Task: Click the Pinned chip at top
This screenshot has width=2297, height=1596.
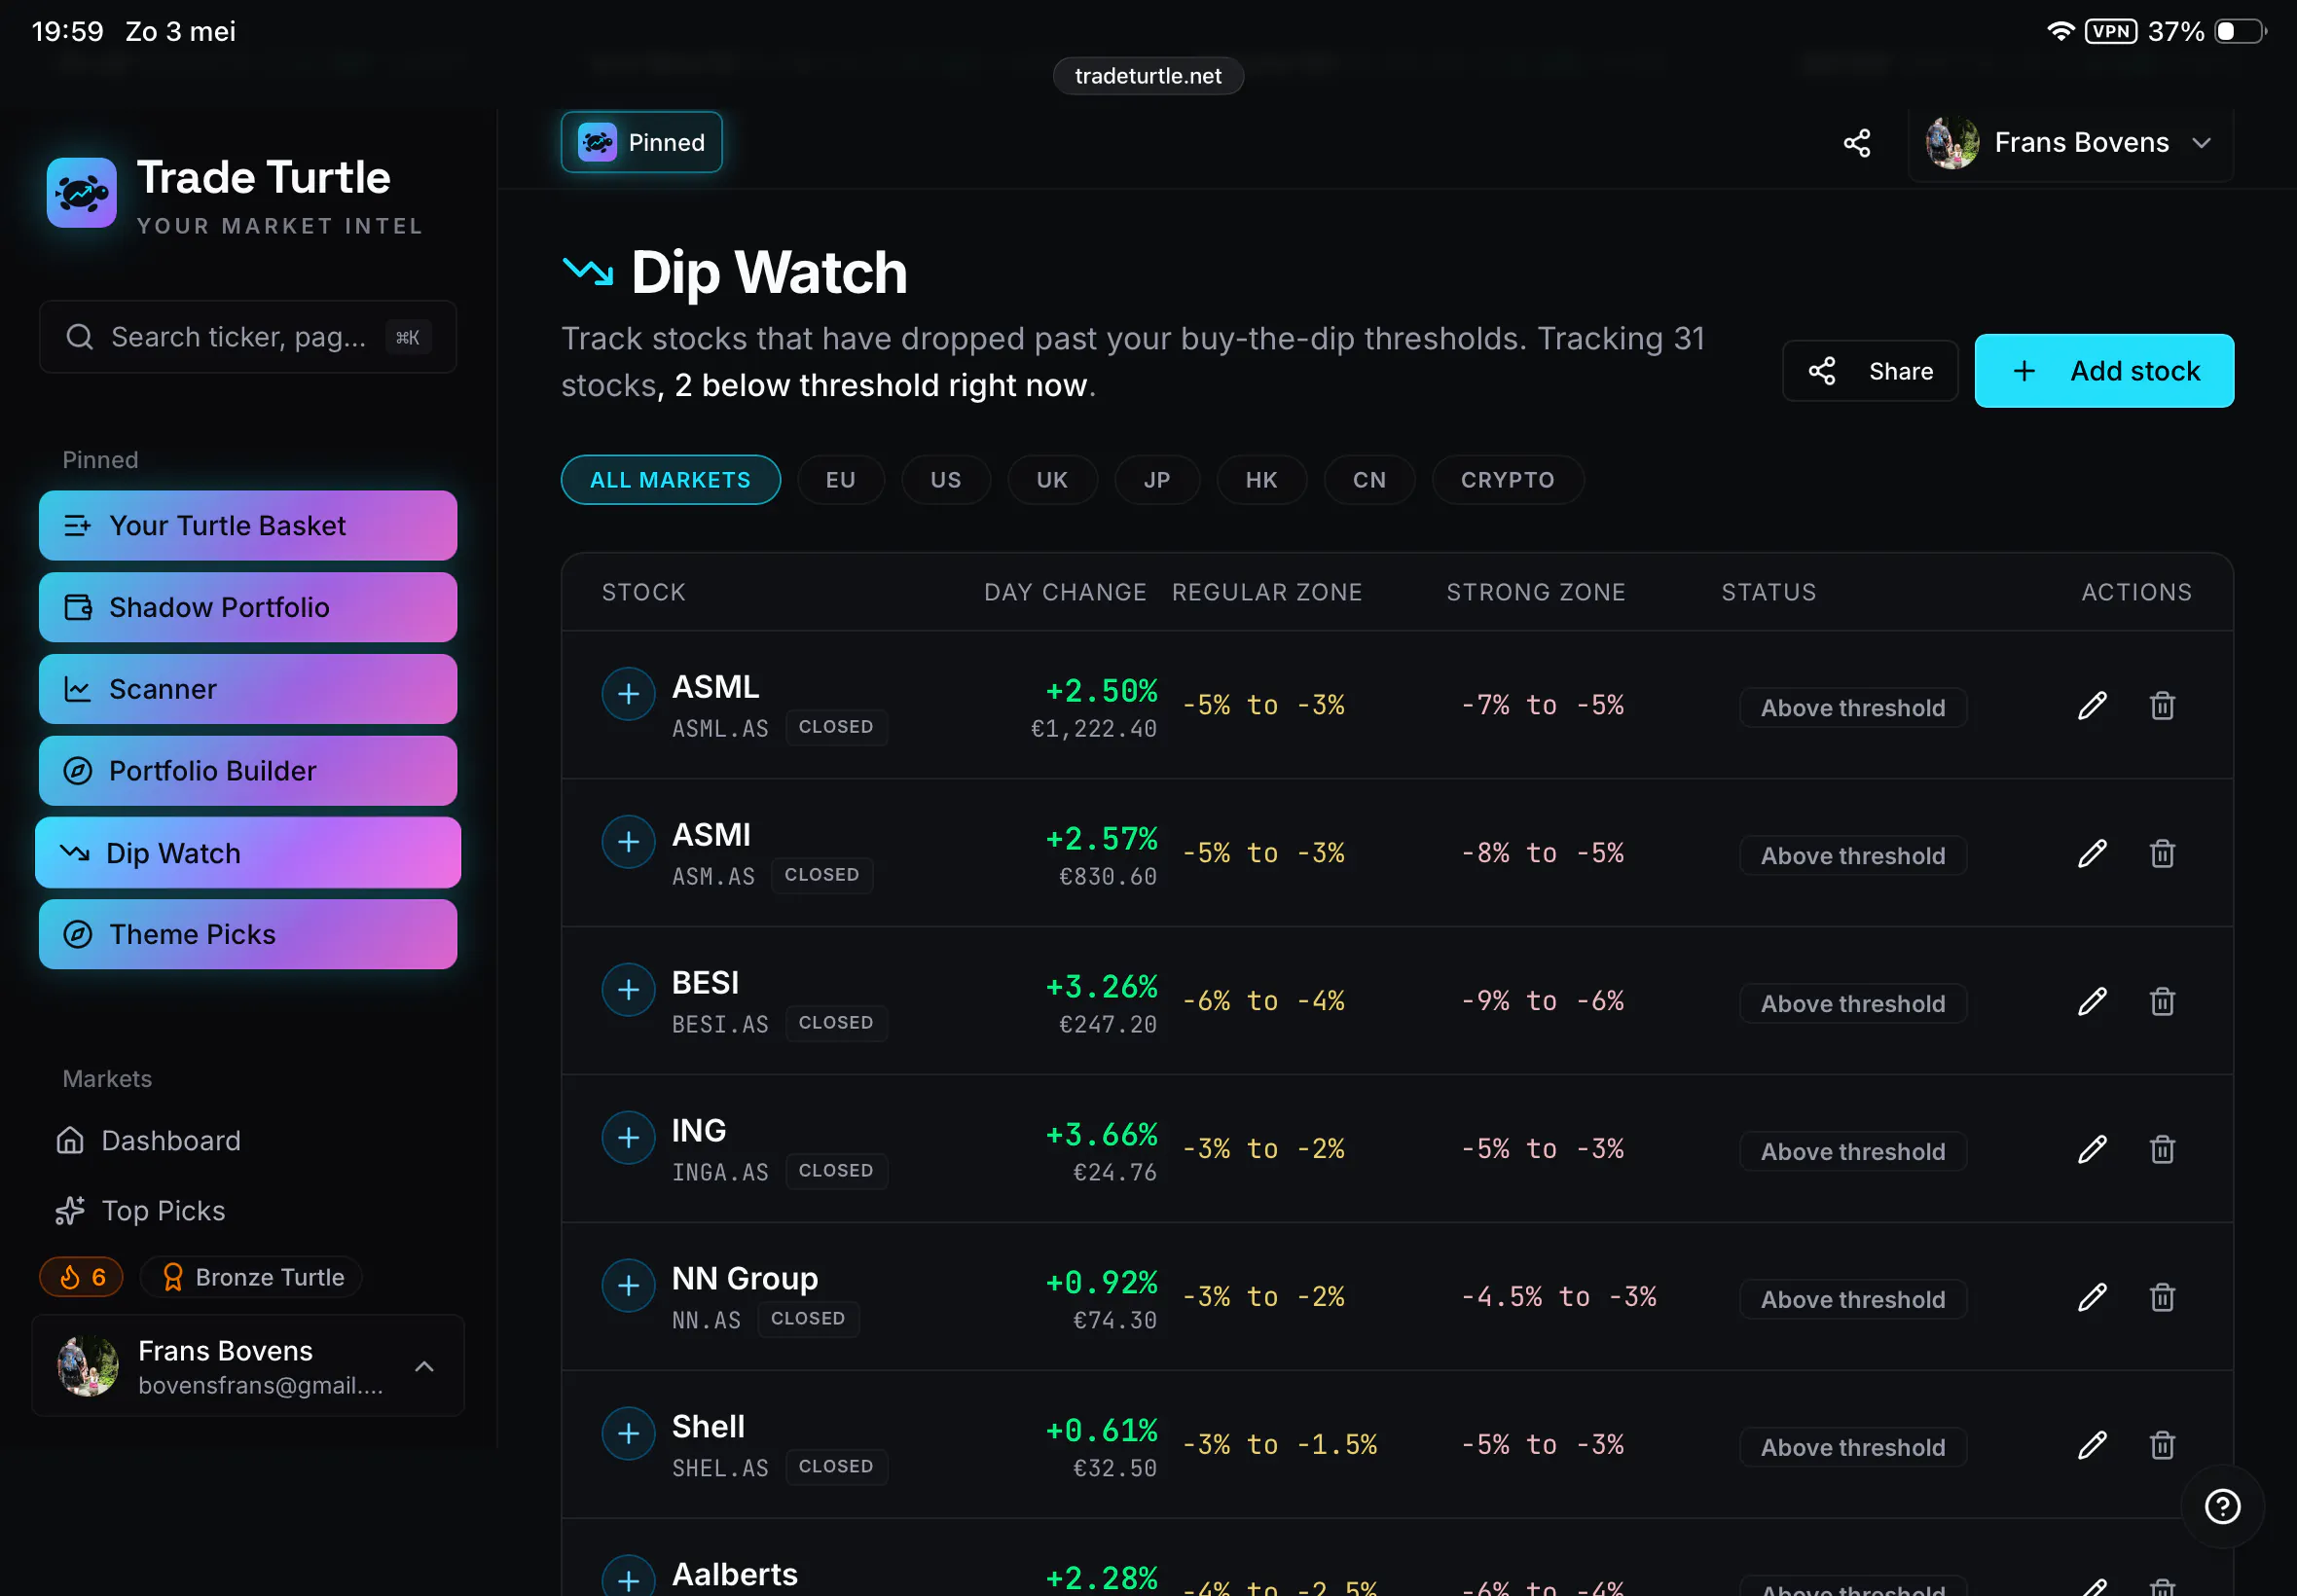Action: point(641,143)
